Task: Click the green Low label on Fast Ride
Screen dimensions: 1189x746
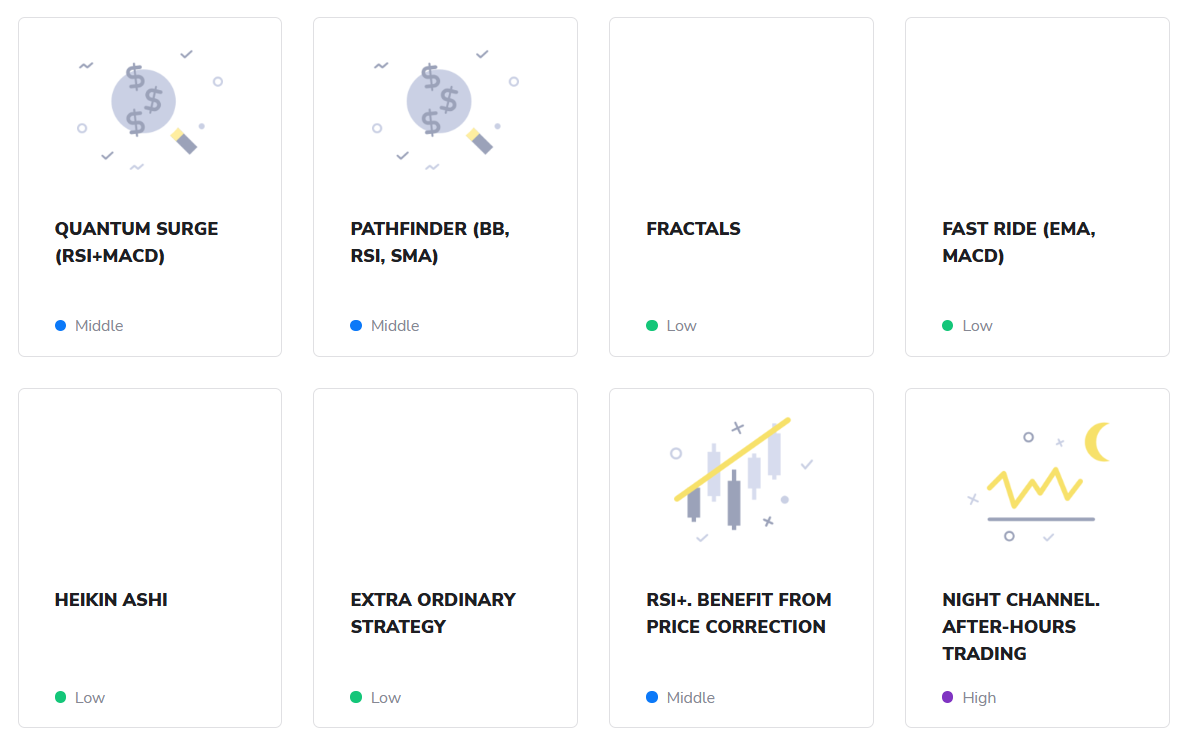Action: coord(976,325)
